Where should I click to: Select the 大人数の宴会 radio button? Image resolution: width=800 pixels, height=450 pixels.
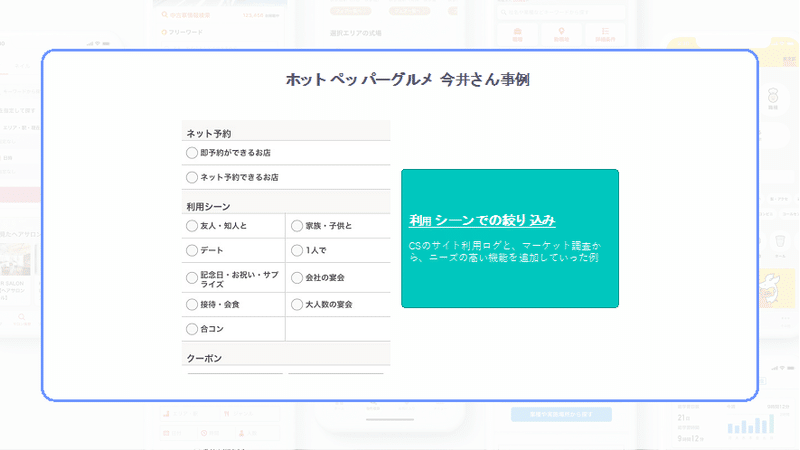tap(297, 304)
